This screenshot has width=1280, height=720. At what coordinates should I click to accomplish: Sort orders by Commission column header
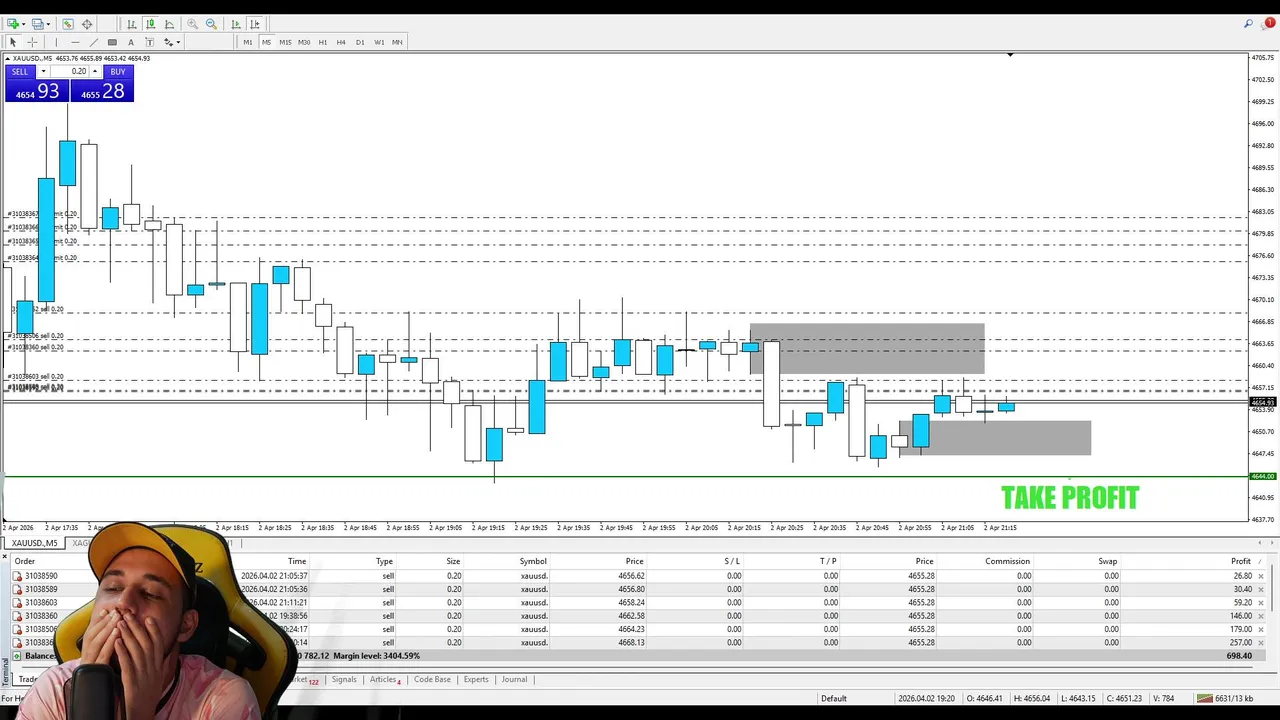[x=1007, y=561]
